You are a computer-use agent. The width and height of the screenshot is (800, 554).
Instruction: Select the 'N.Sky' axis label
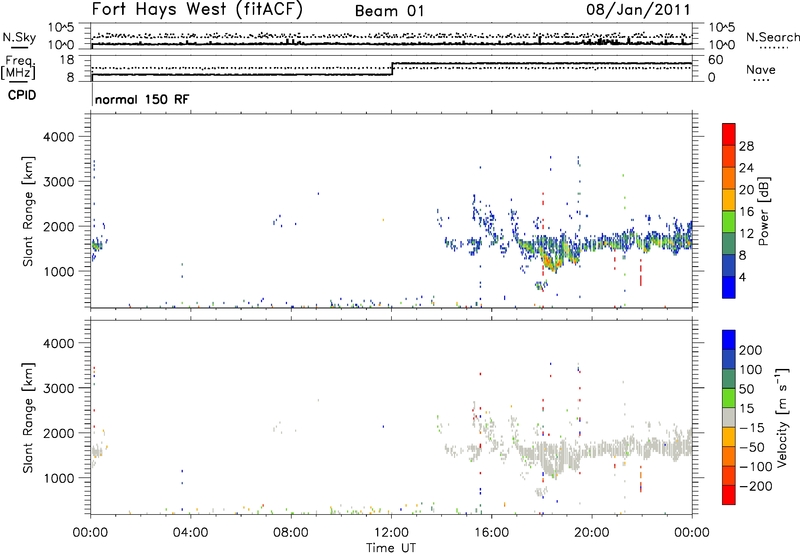[x=19, y=38]
